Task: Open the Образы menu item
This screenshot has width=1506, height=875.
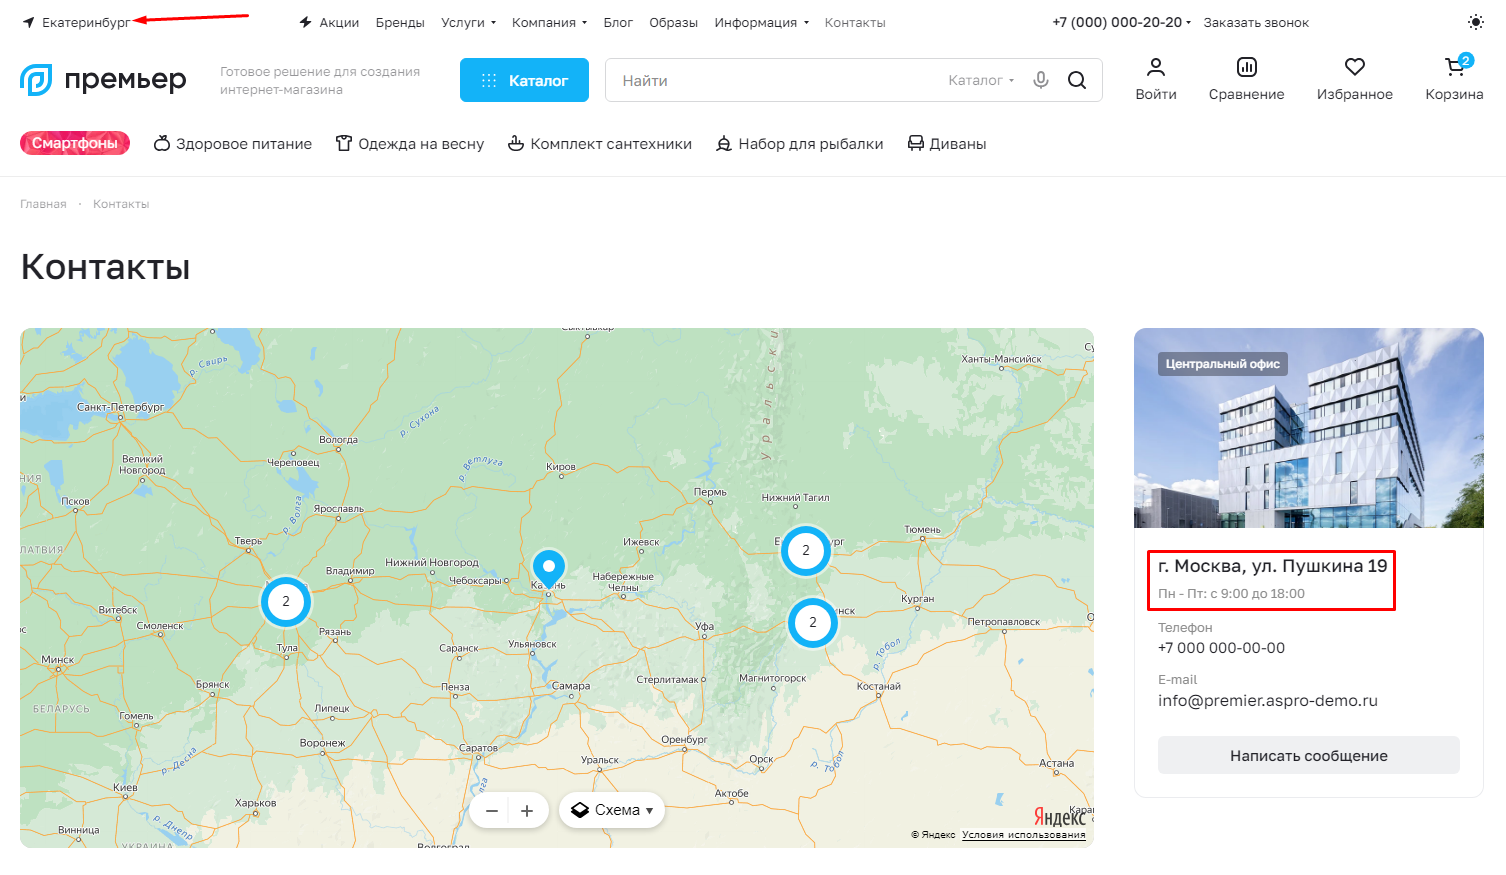Action: (673, 23)
